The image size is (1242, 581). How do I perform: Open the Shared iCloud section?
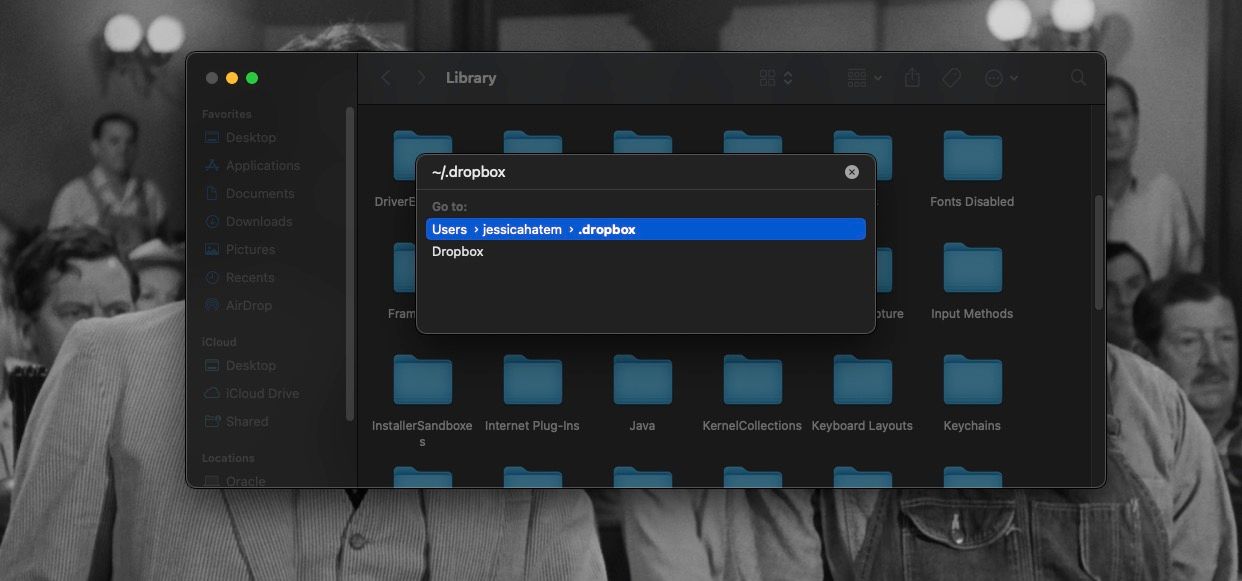tap(245, 421)
